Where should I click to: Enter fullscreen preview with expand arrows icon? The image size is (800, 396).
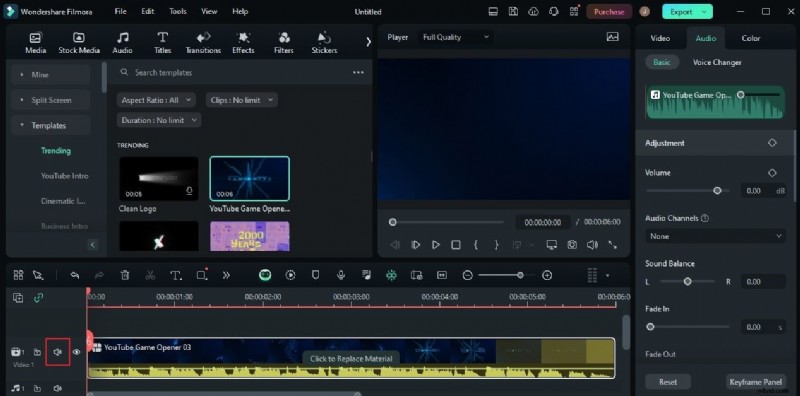click(612, 245)
